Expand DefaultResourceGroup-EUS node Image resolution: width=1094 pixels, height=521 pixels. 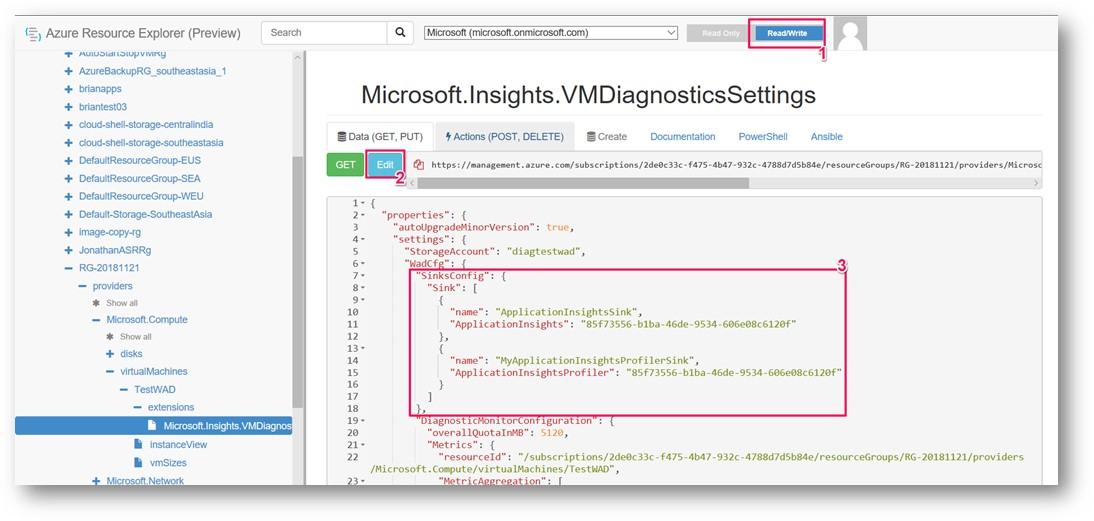coord(68,160)
